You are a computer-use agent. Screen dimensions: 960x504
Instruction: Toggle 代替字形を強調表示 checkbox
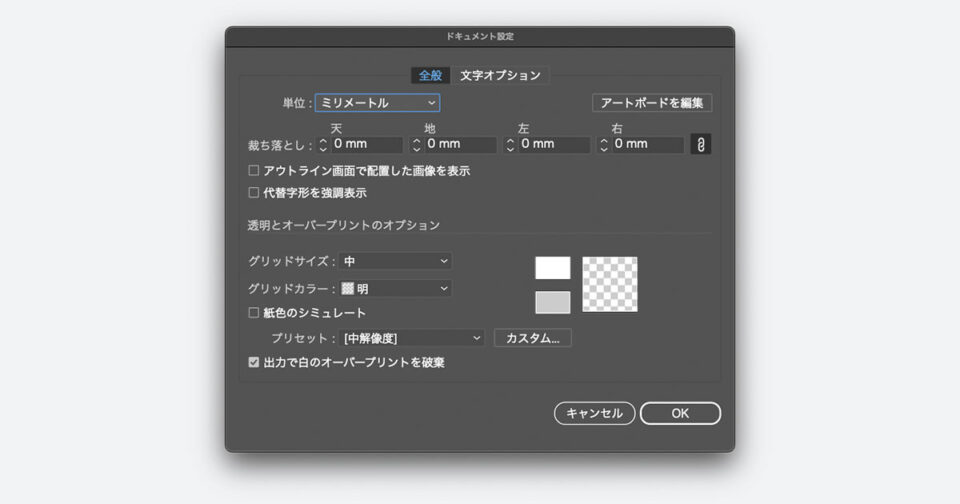pyautogui.click(x=254, y=192)
